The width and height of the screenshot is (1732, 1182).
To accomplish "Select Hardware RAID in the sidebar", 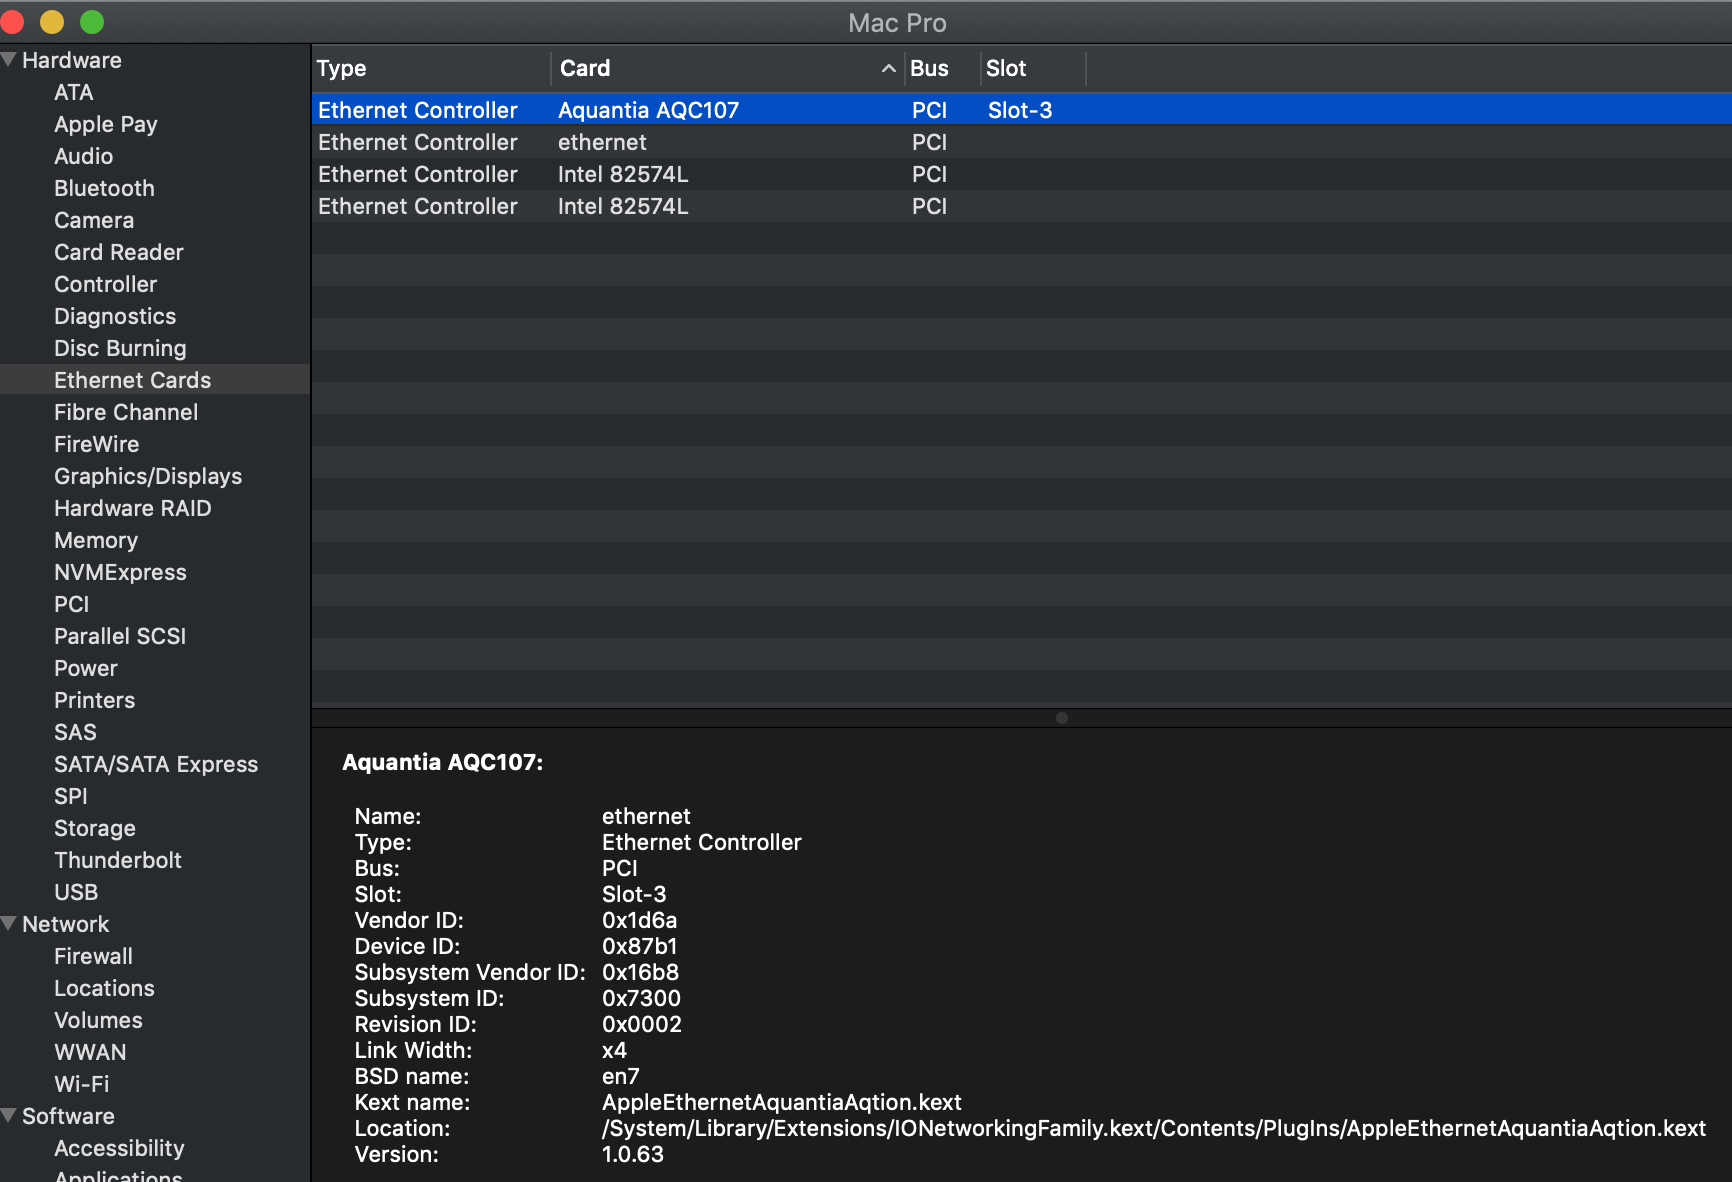I will coord(133,508).
